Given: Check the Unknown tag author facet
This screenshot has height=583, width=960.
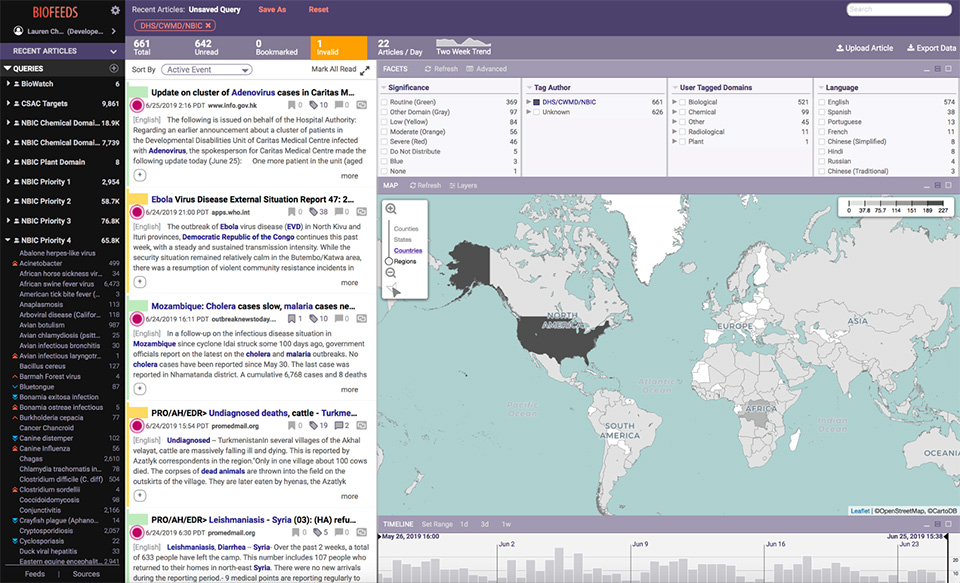Looking at the screenshot, I should click(536, 112).
